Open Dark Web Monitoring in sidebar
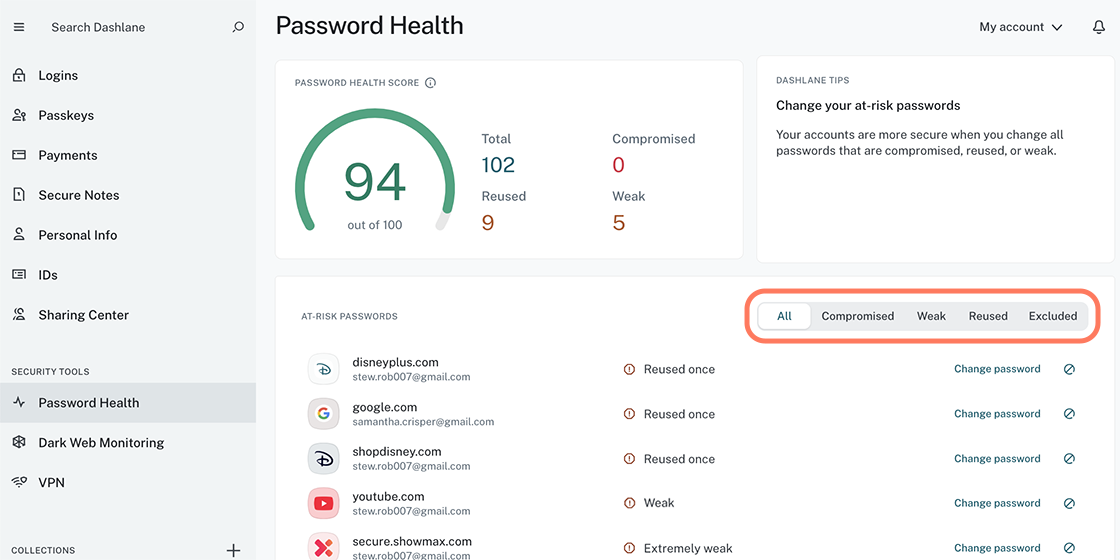 pyautogui.click(x=101, y=442)
